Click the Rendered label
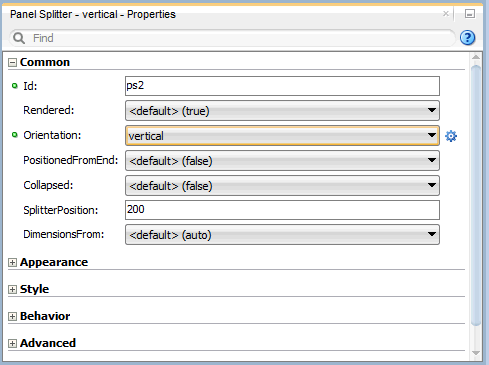 [49, 110]
